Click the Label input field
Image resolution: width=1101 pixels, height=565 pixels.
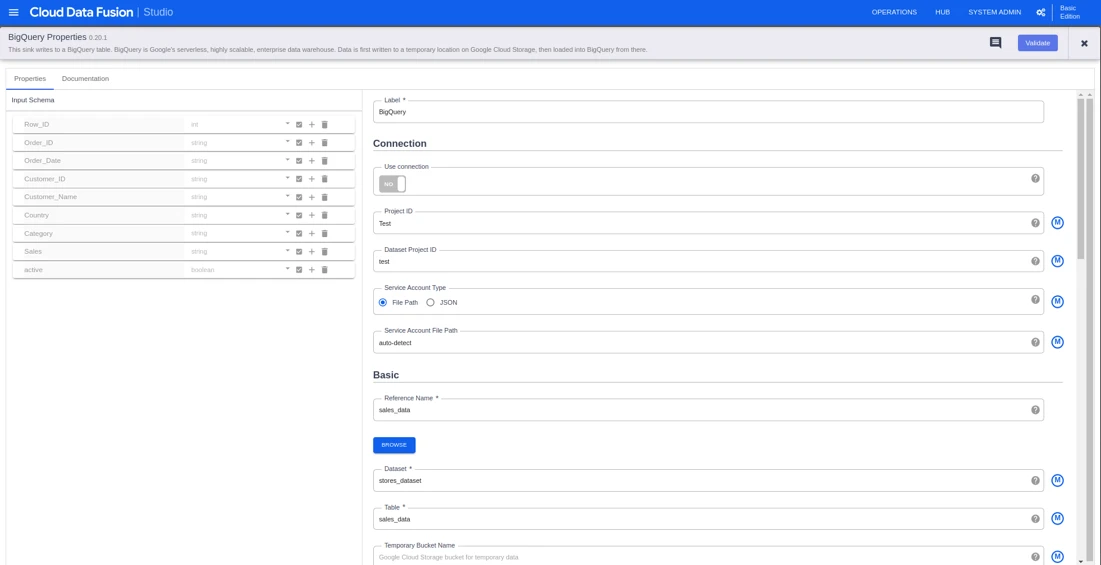(x=708, y=112)
